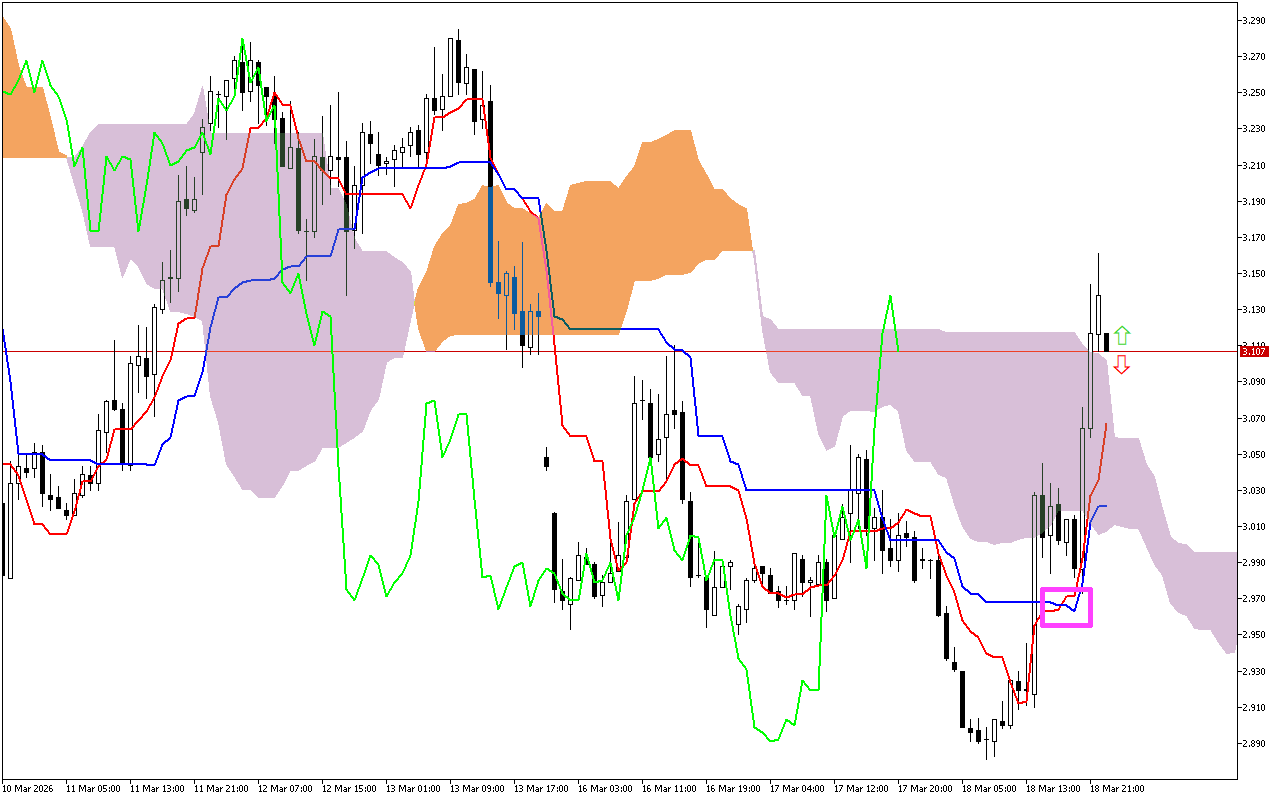The height and width of the screenshot is (800, 1280).
Task: Click the vertical price axis scale
Action: pos(1254,400)
